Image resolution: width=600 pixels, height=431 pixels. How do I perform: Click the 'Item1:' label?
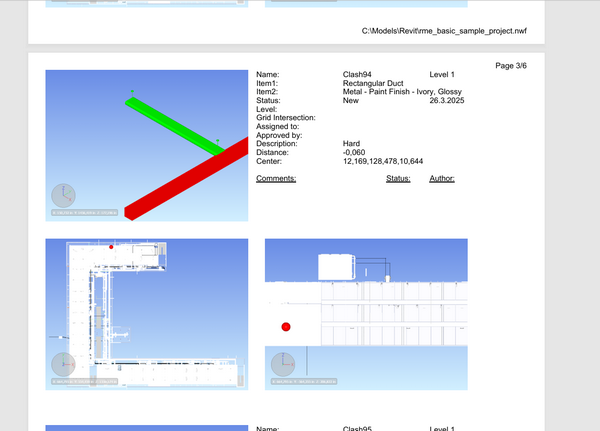click(x=267, y=83)
